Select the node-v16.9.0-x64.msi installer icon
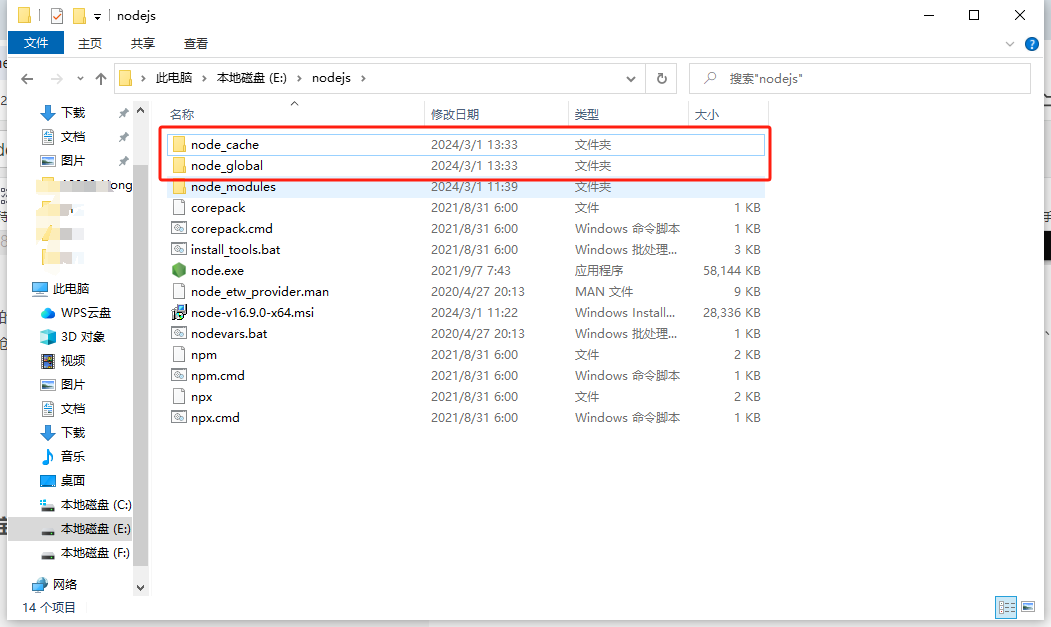Viewport: 1051px width, 627px height. (179, 313)
